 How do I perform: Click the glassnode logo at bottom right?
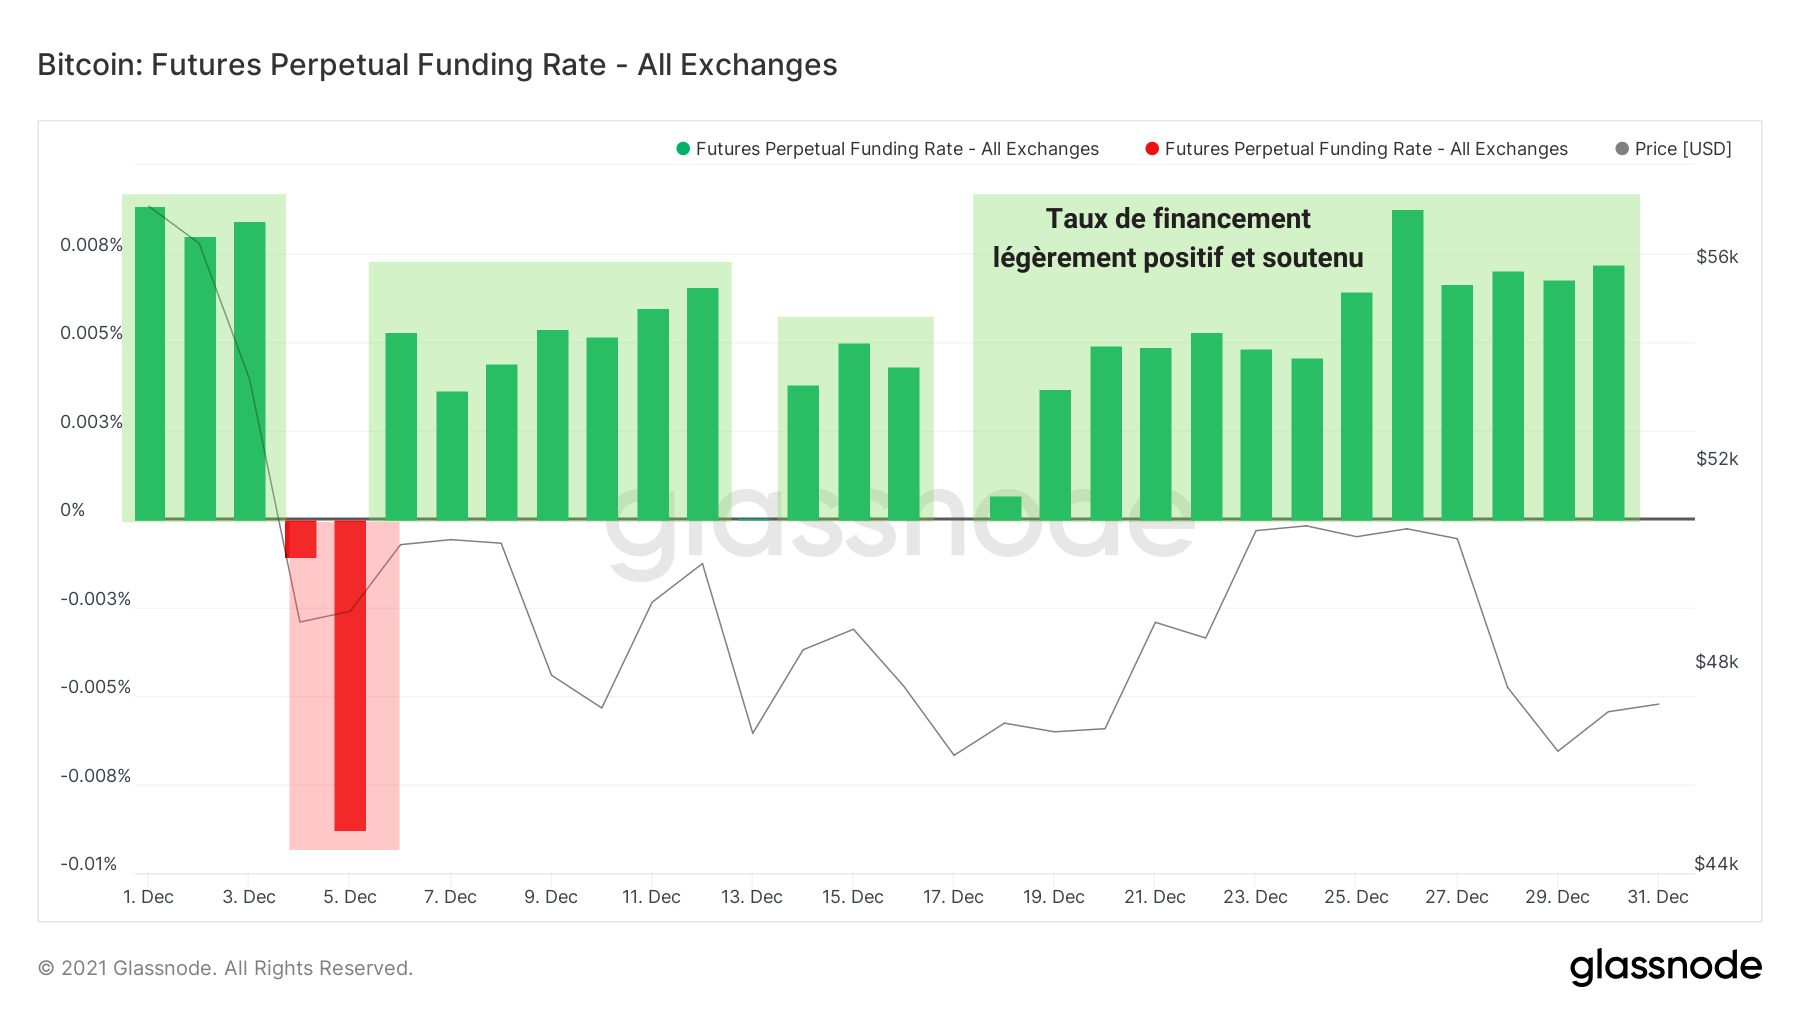[x=1665, y=967]
